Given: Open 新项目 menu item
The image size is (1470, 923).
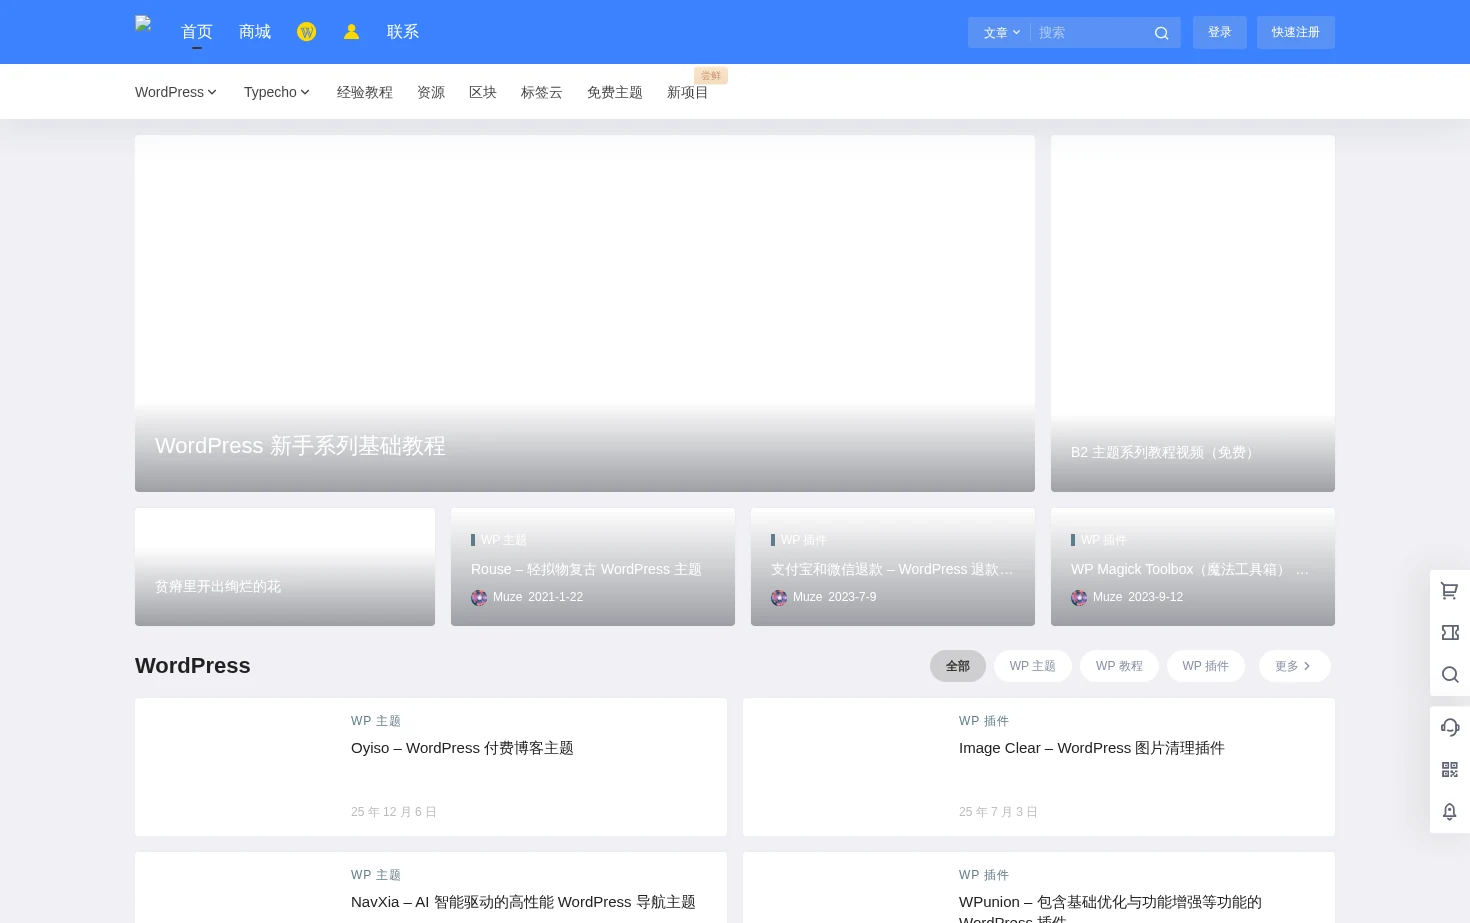Looking at the screenshot, I should click(x=688, y=92).
